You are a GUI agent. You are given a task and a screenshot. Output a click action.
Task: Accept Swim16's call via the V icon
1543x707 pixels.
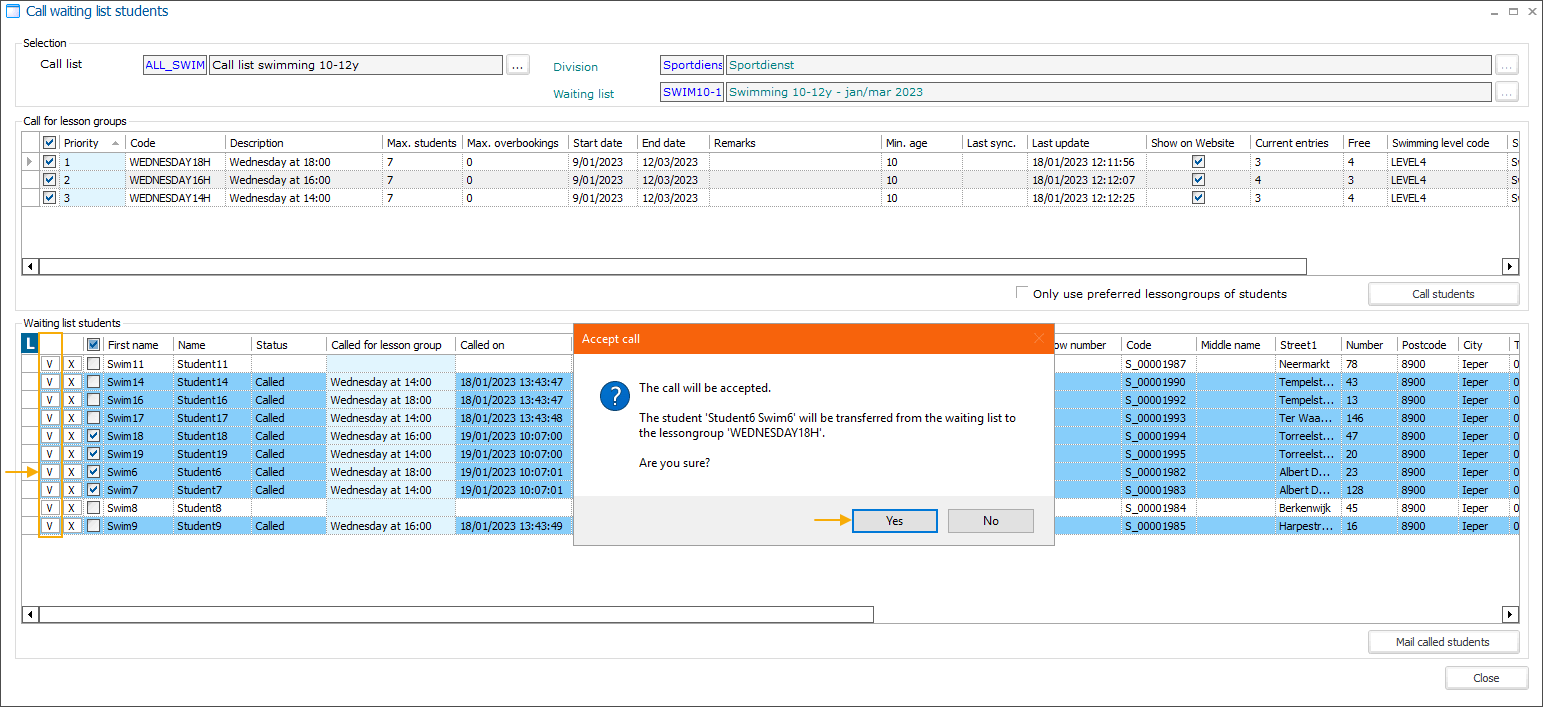(x=50, y=400)
